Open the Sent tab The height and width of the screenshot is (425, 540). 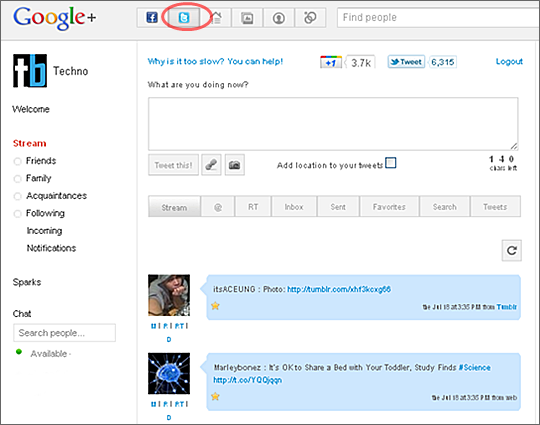[338, 207]
